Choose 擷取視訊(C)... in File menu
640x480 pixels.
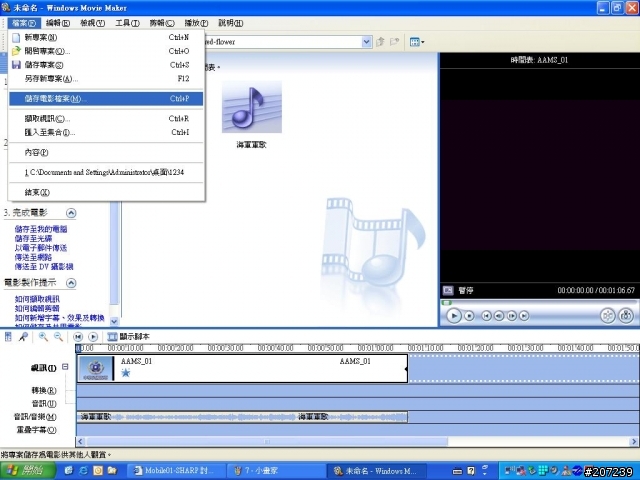(x=106, y=119)
